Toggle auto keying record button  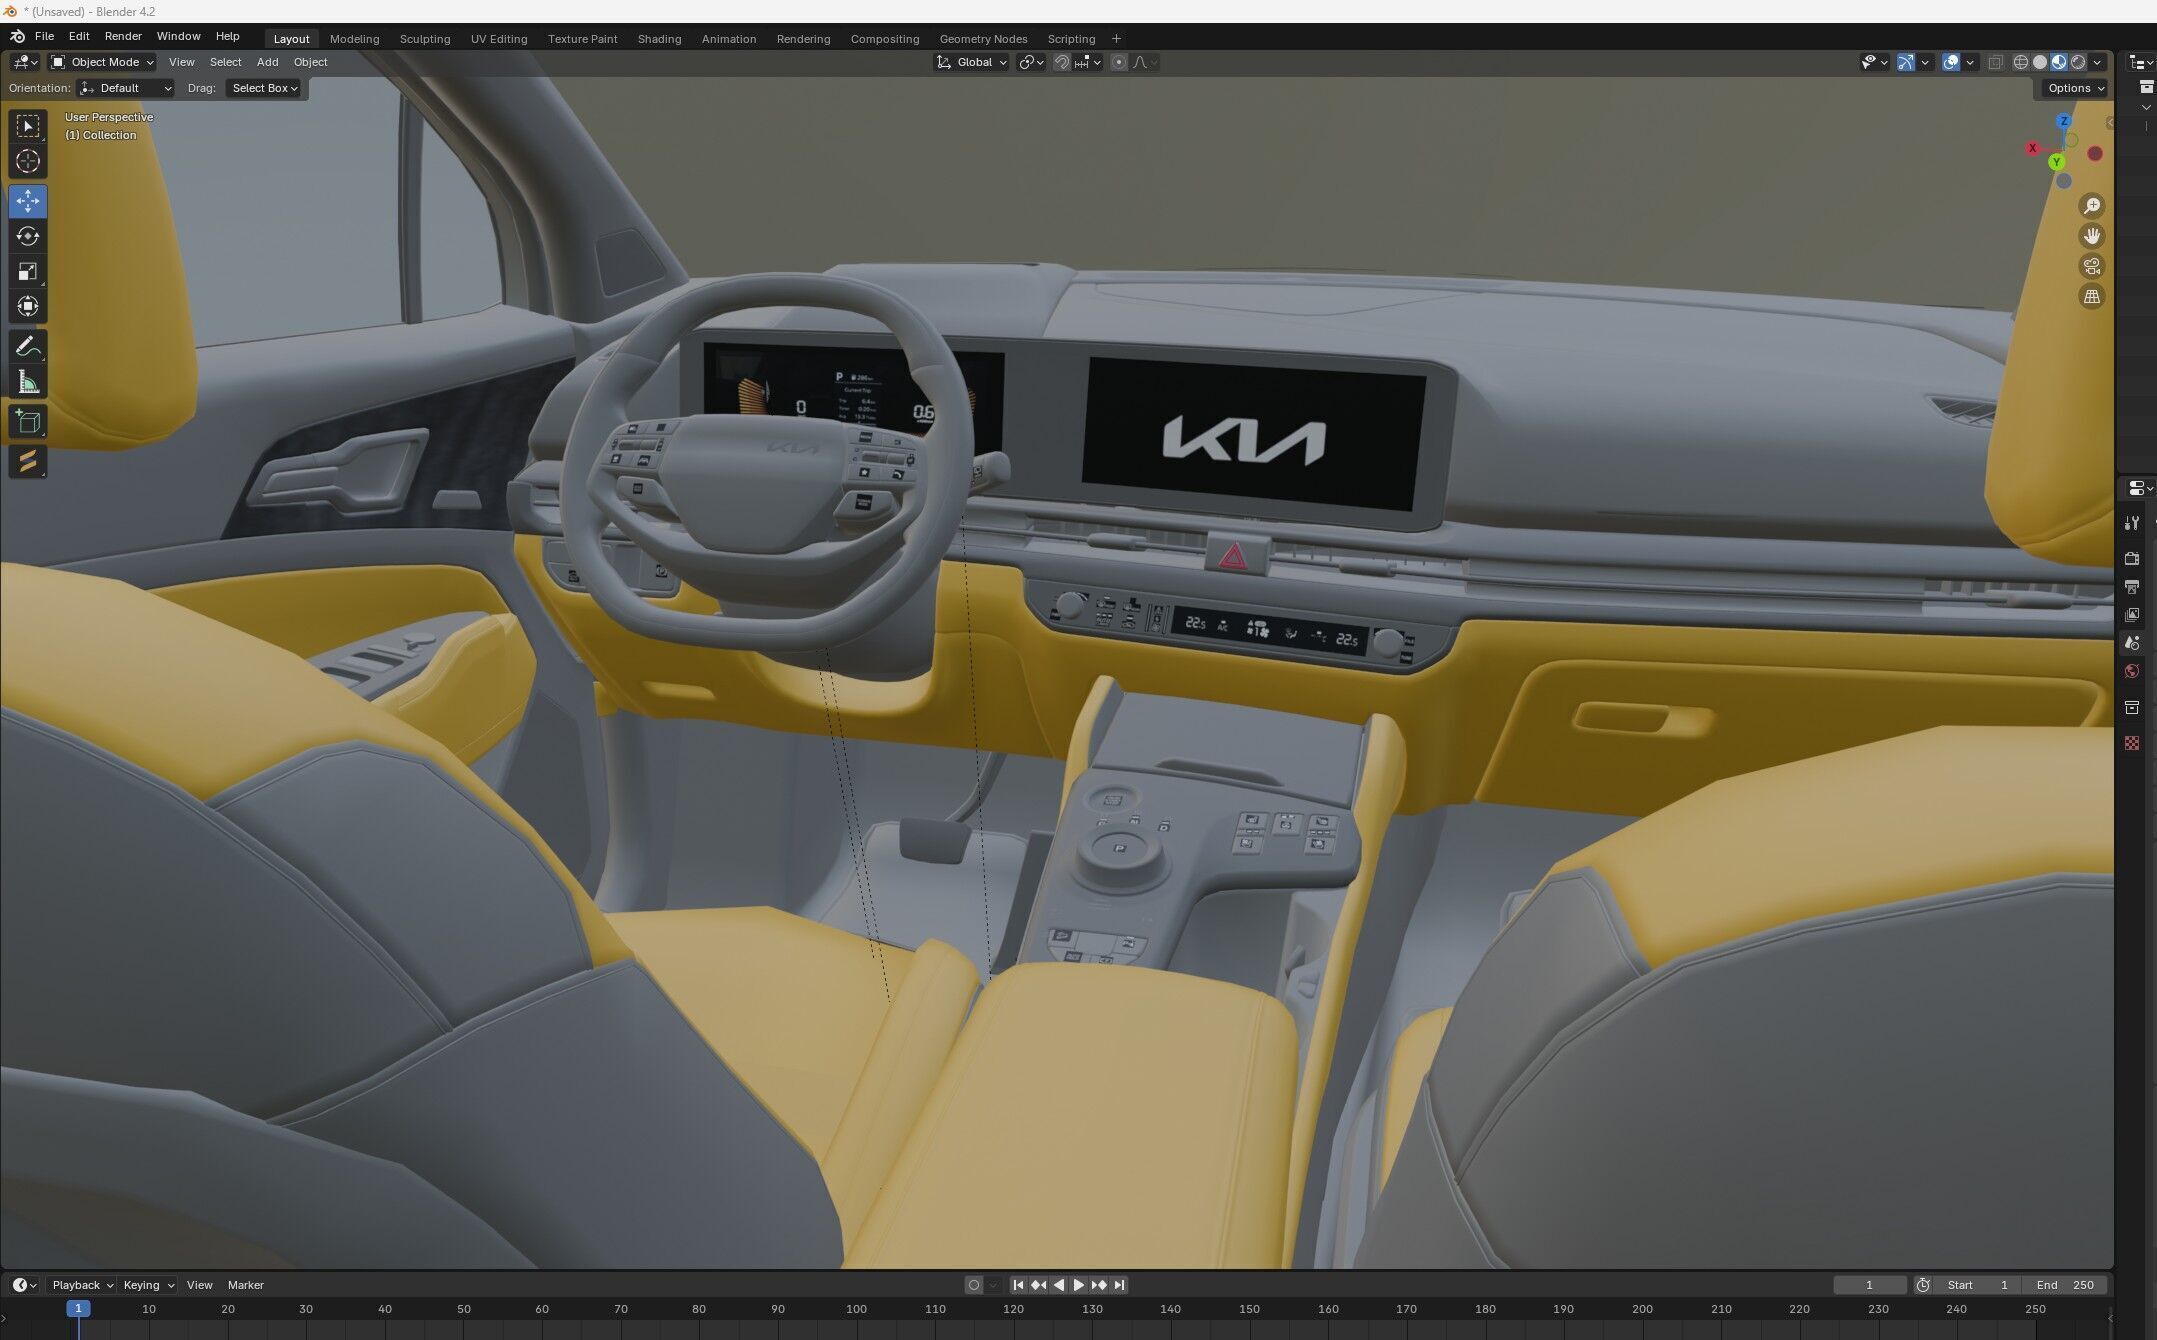coord(973,1285)
